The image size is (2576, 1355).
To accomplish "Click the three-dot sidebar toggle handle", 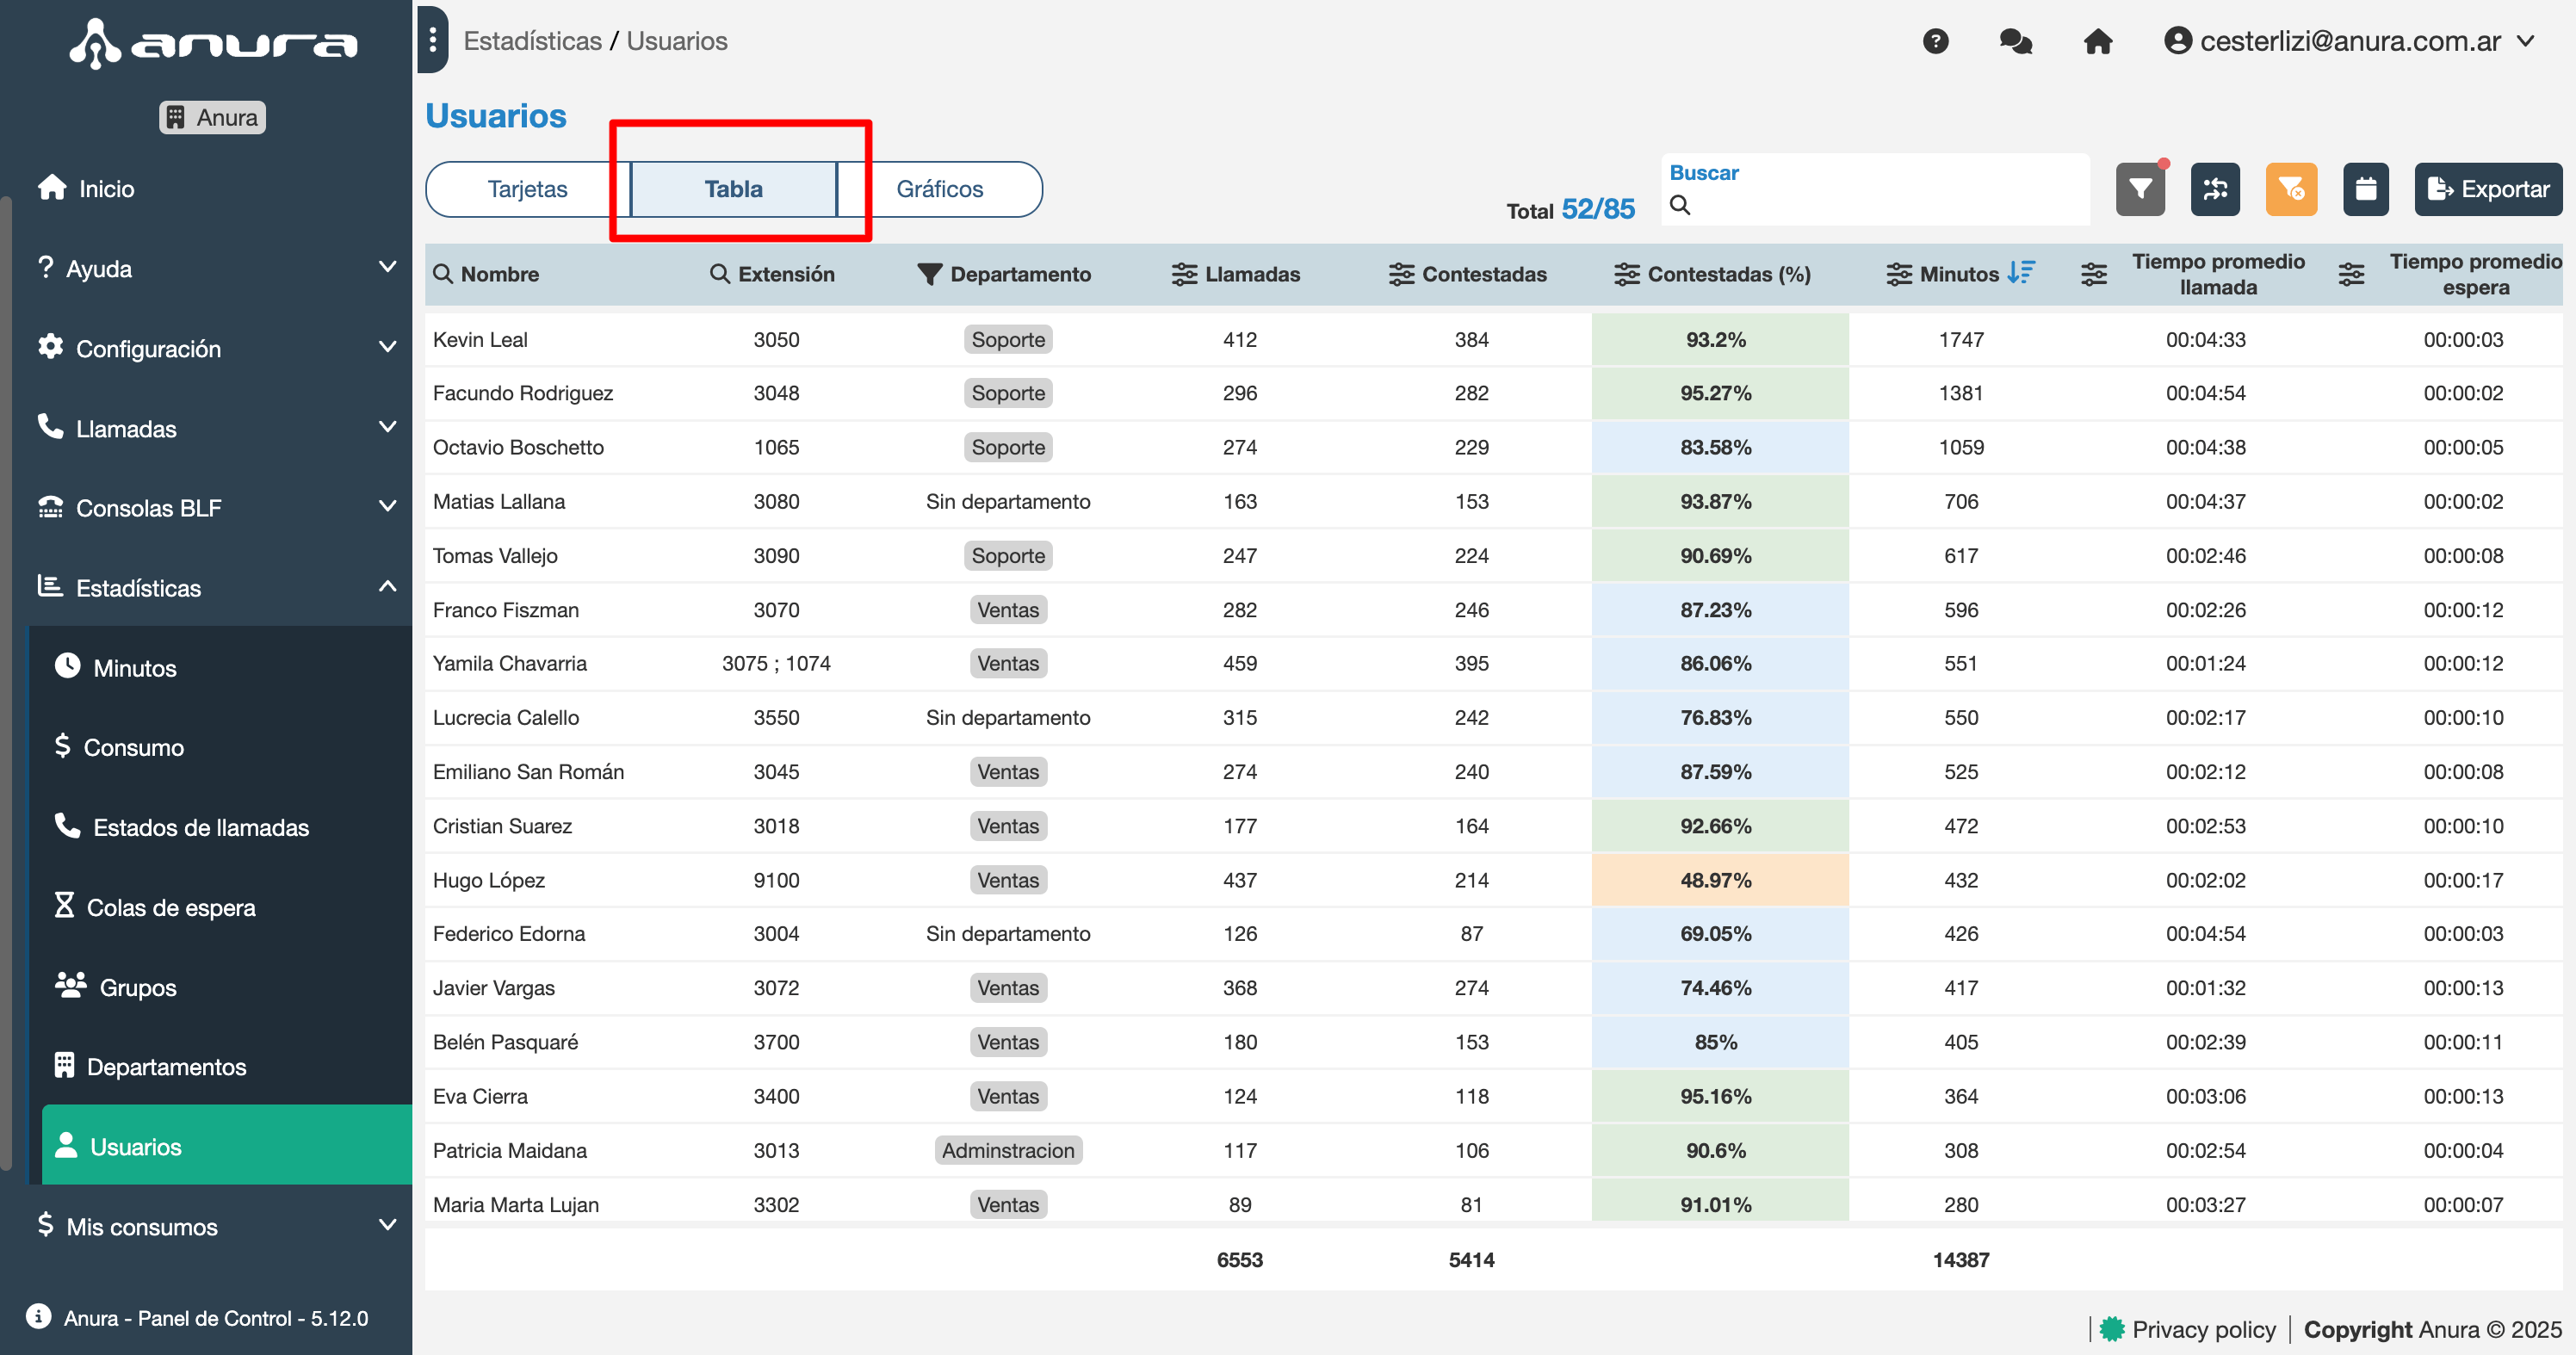I will (432, 40).
